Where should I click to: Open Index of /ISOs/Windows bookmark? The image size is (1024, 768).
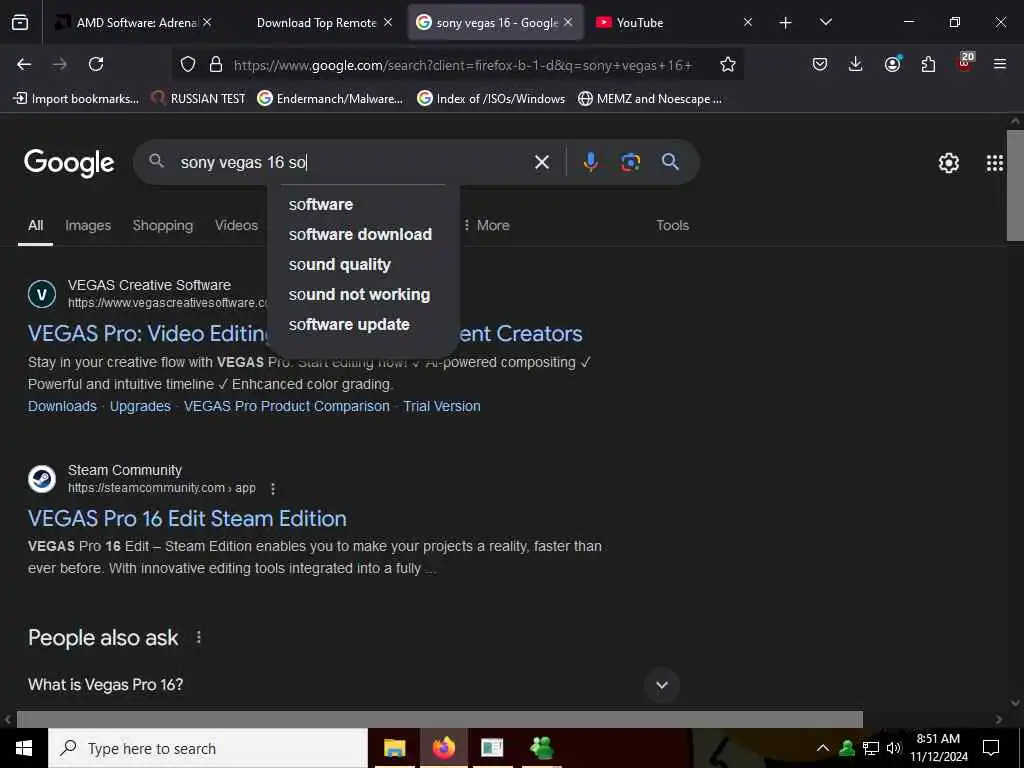[x=491, y=99]
